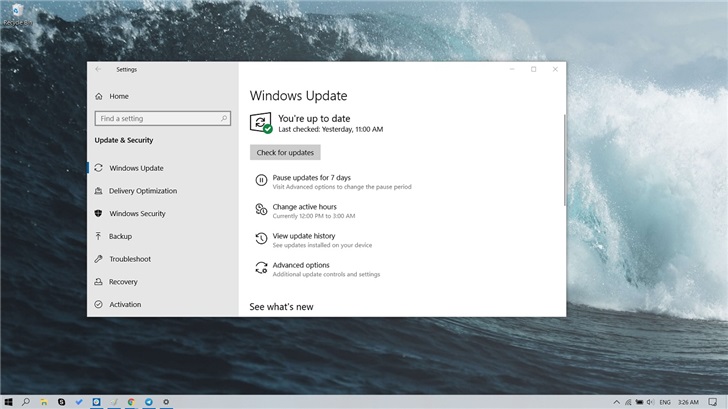Image resolution: width=728 pixels, height=409 pixels.
Task: Click the Activation checkmark icon in sidebar
Action: [x=99, y=304]
